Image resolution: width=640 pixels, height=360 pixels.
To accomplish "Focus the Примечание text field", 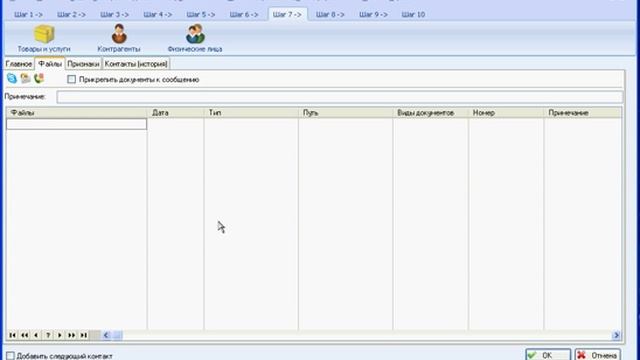I will coord(340,97).
